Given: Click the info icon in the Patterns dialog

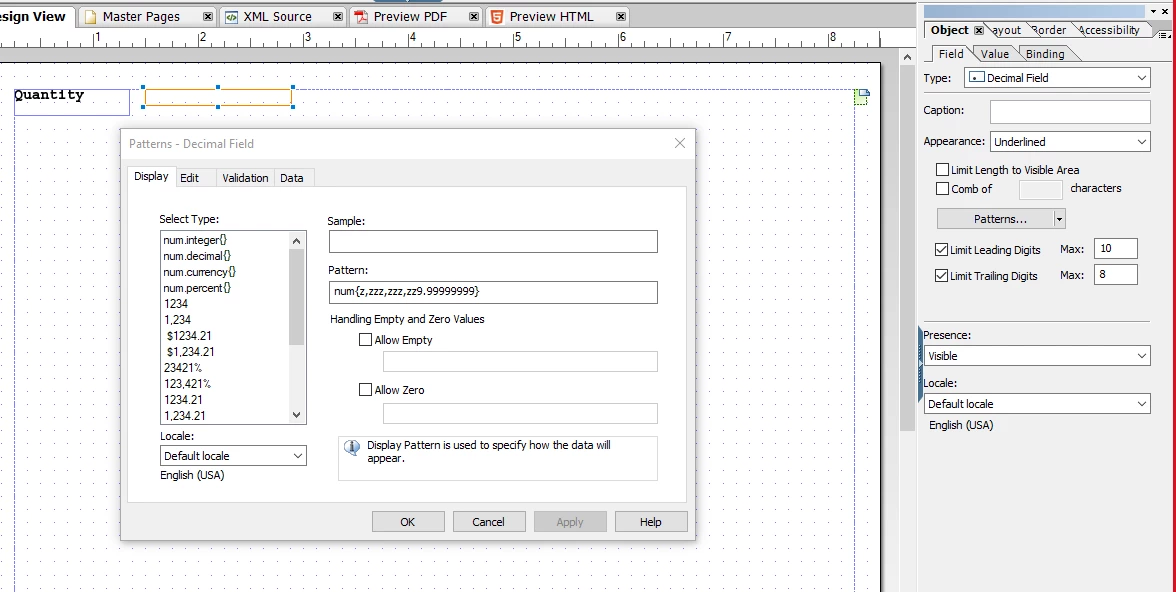Looking at the screenshot, I should (x=351, y=447).
